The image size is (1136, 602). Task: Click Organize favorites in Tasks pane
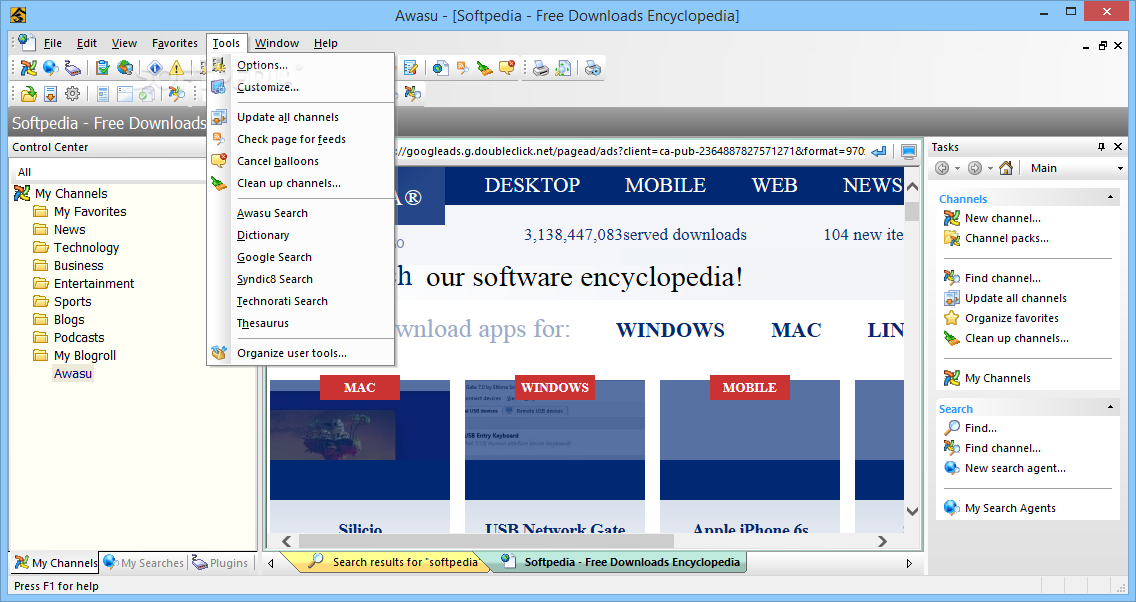point(1011,318)
